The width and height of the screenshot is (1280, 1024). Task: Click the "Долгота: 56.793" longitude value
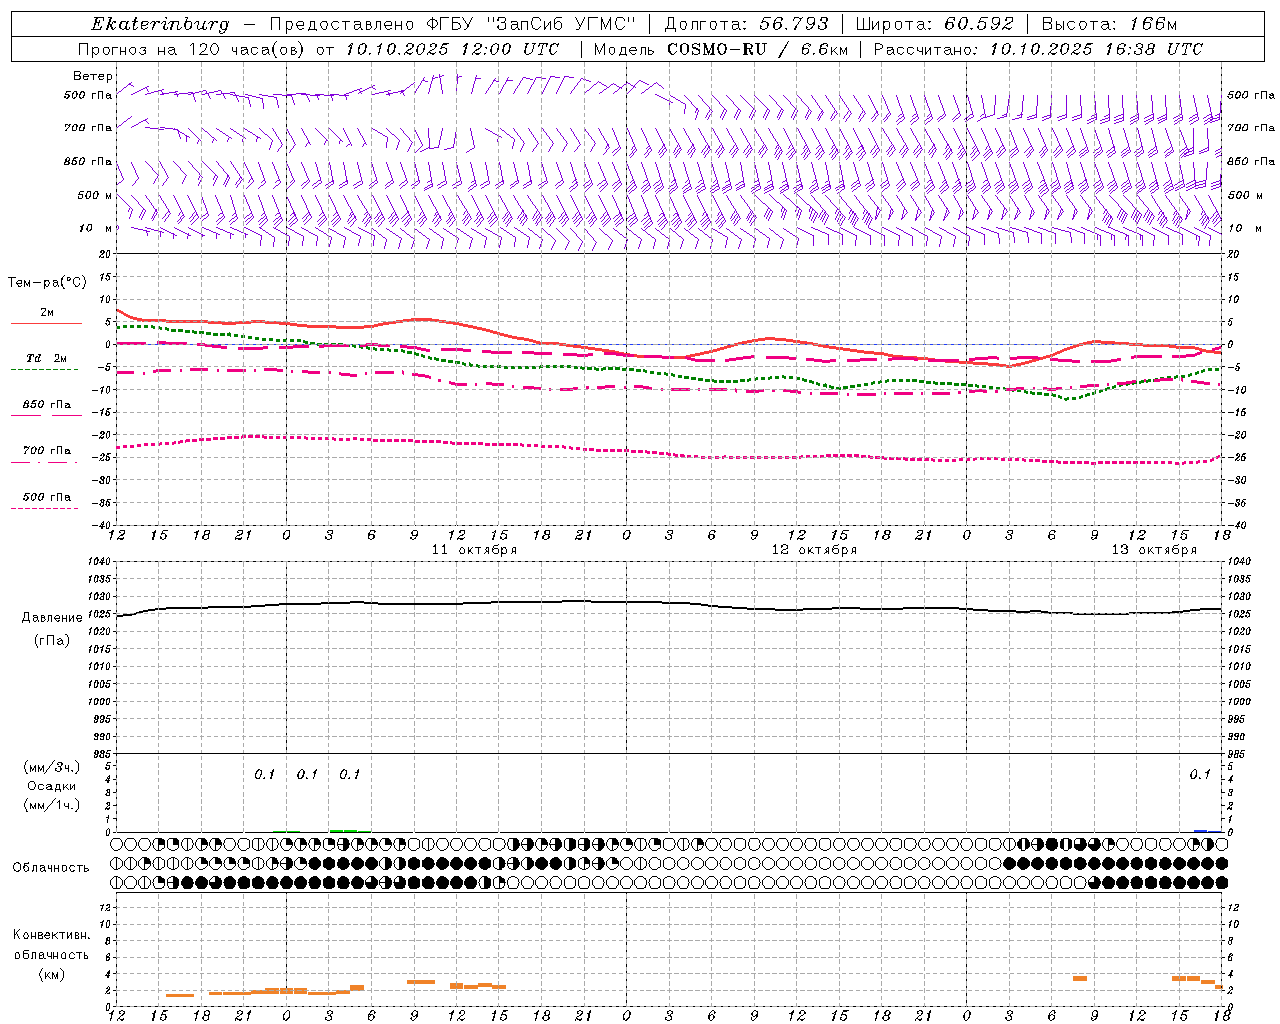tap(745, 24)
